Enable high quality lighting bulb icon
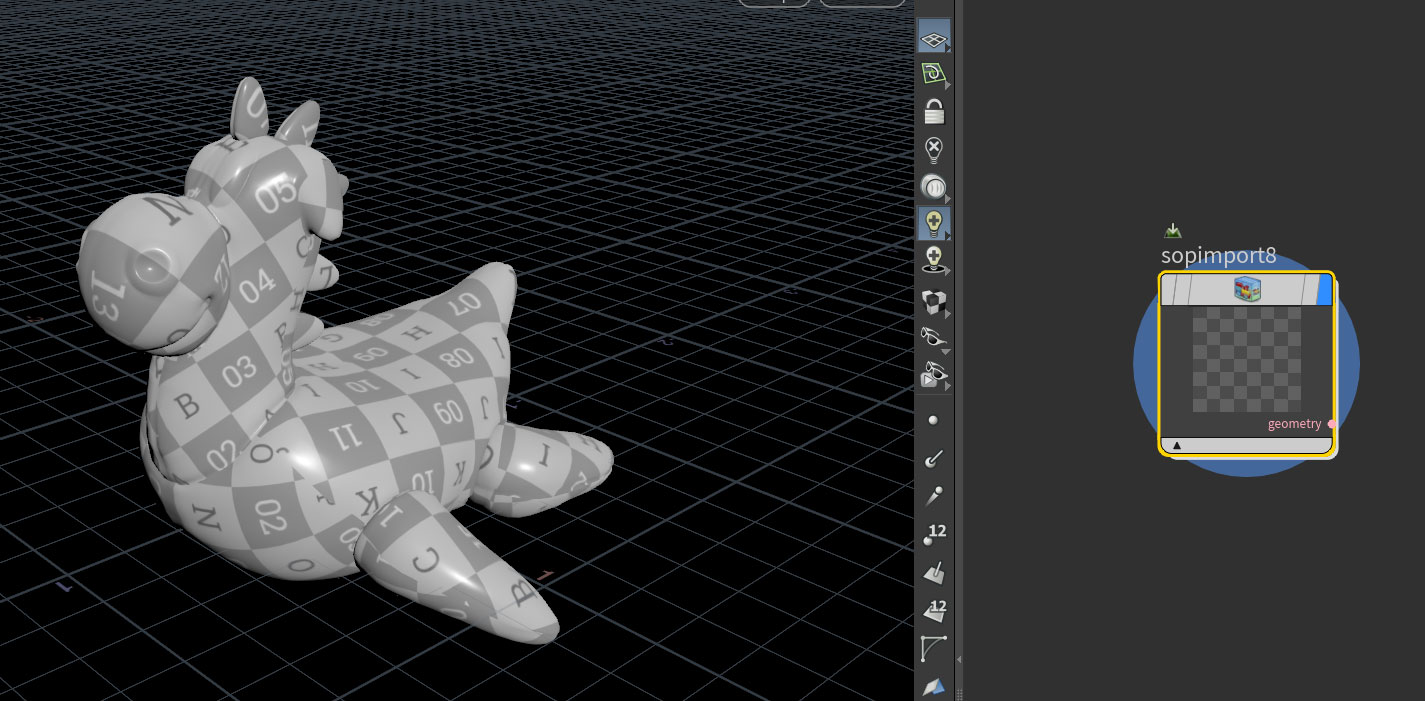1425x701 pixels. (x=933, y=261)
